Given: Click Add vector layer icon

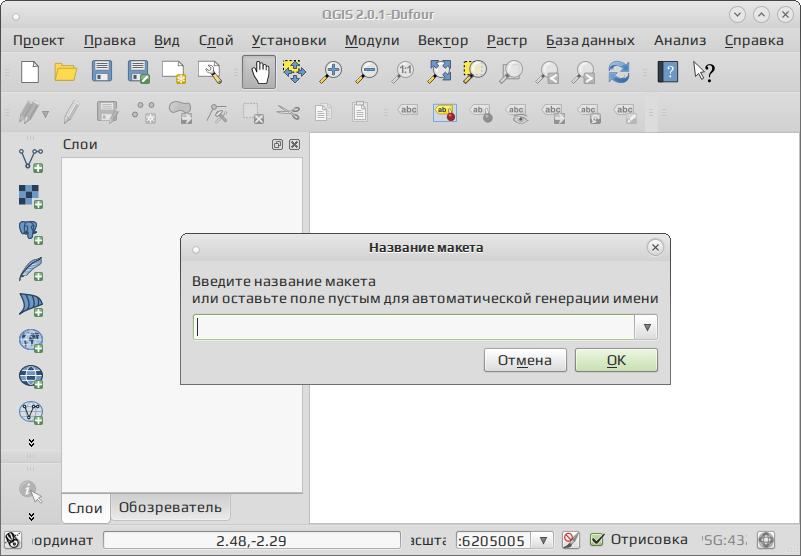Looking at the screenshot, I should (31, 160).
